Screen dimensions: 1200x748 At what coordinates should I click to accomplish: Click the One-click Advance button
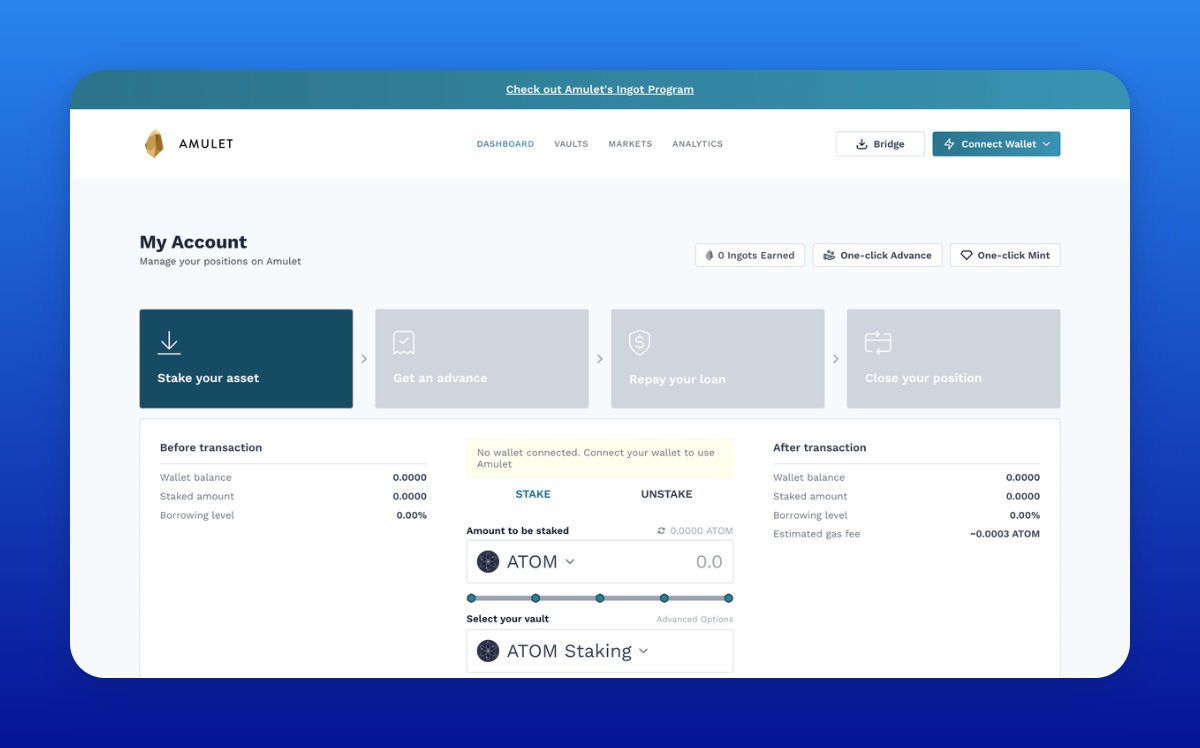877,255
